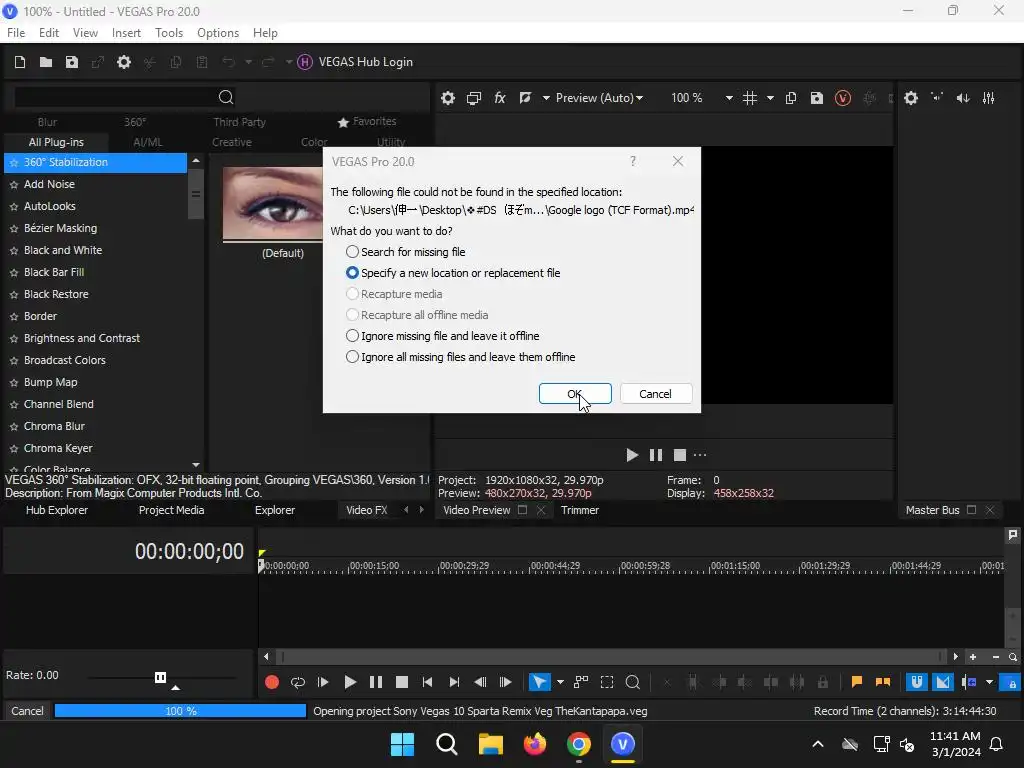Click the VEGAS Hub Login icon
Image resolution: width=1024 pixels, height=768 pixels.
(x=304, y=62)
